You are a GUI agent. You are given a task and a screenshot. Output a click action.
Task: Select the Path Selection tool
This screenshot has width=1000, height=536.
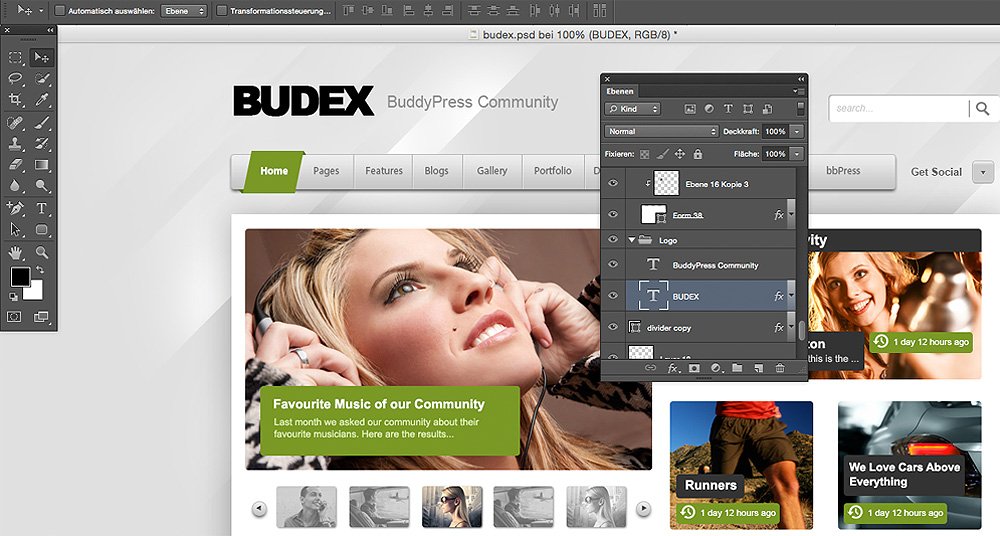coord(15,229)
